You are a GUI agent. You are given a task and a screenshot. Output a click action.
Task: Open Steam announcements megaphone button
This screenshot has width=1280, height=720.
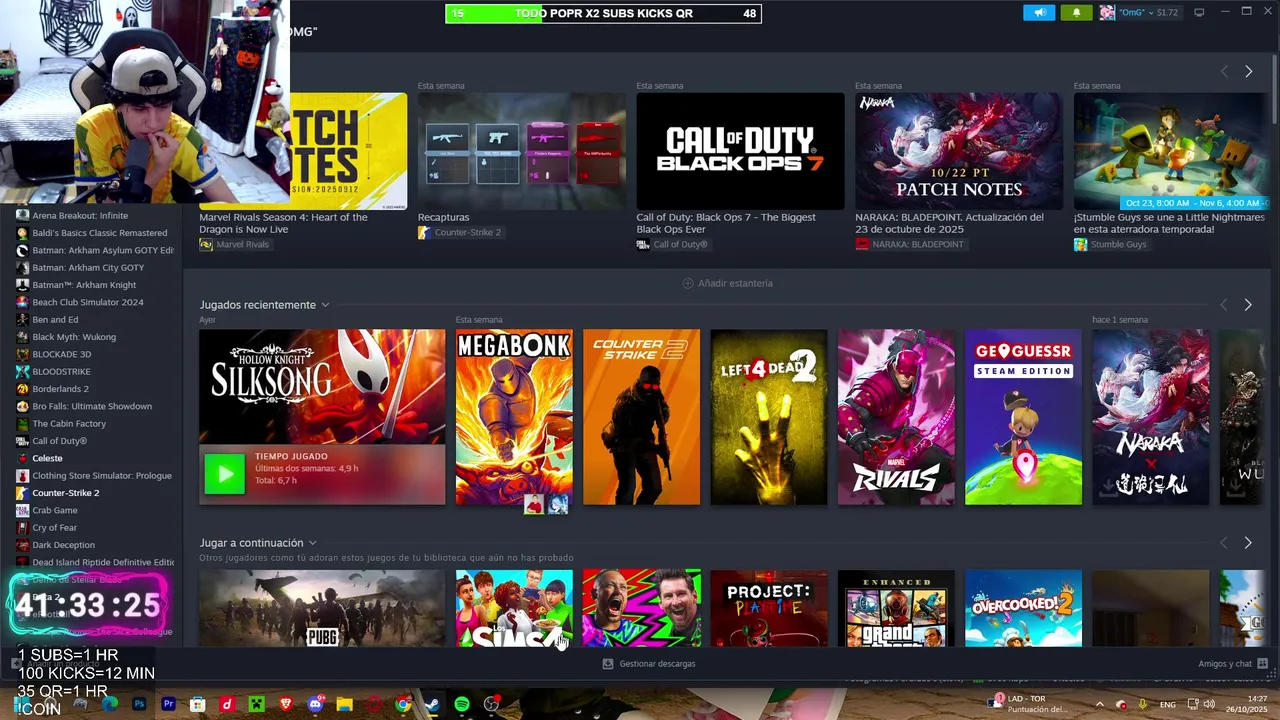click(1039, 13)
